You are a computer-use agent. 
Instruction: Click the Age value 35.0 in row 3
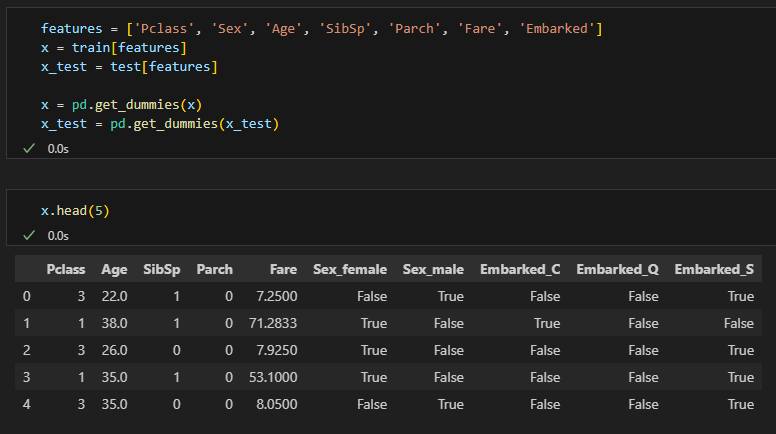pyautogui.click(x=114, y=377)
